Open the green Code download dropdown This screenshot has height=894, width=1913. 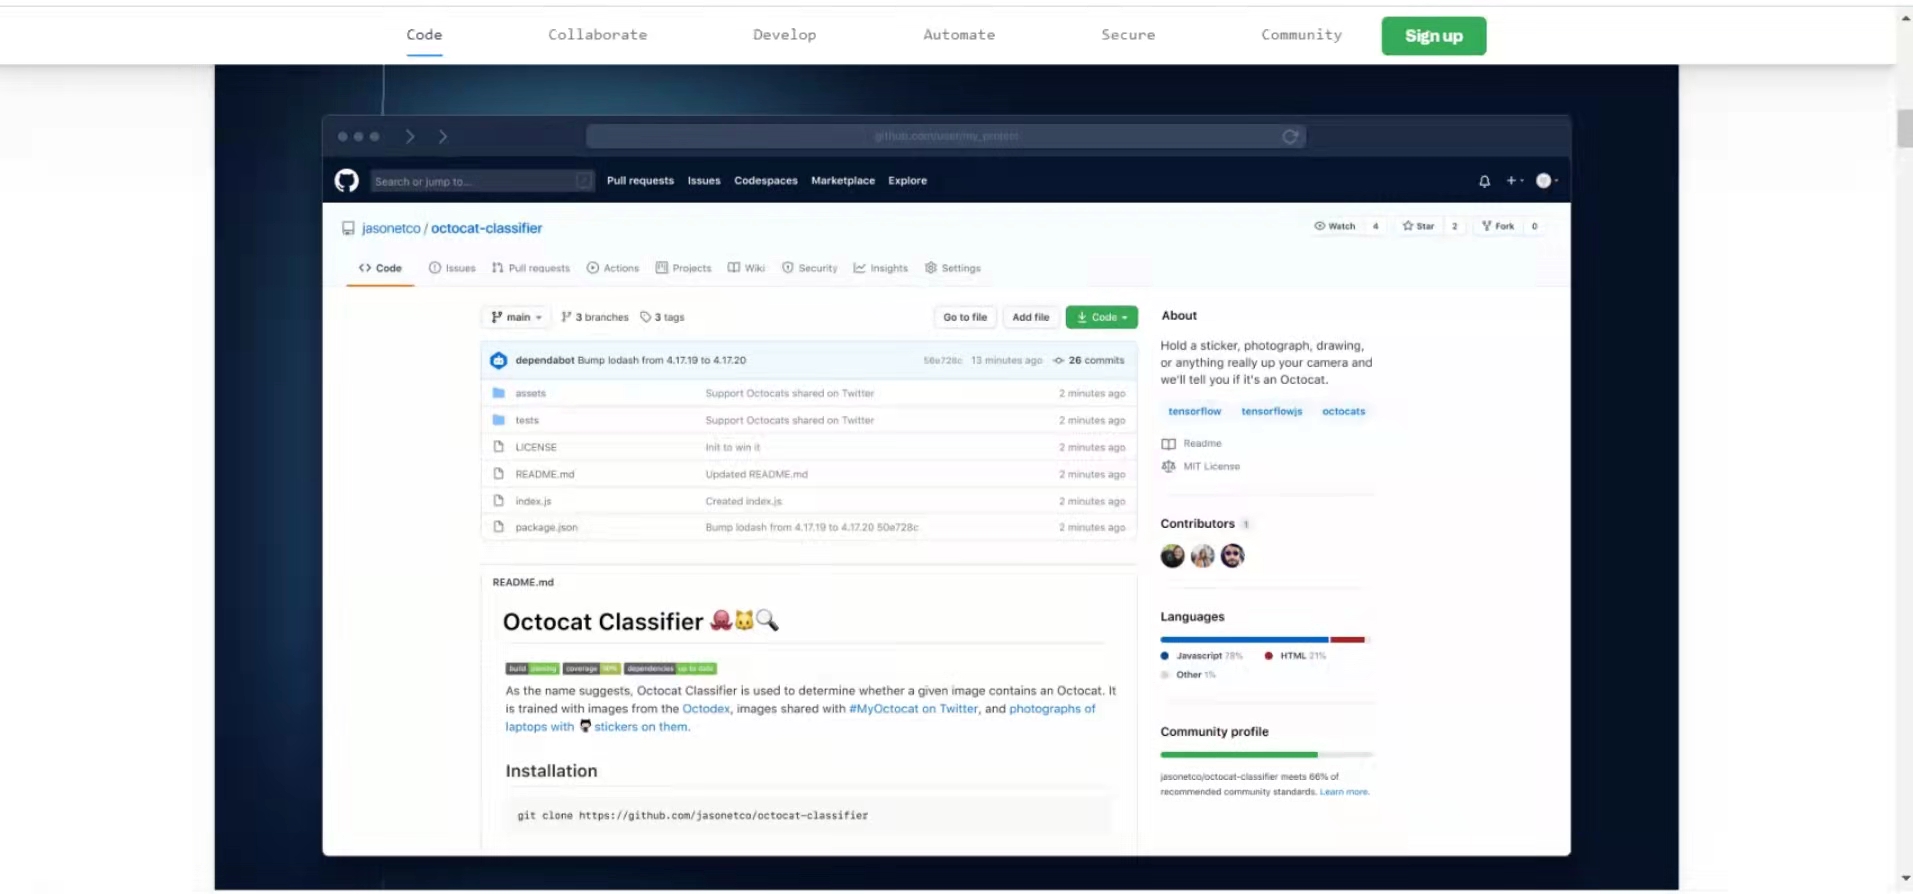[1101, 317]
